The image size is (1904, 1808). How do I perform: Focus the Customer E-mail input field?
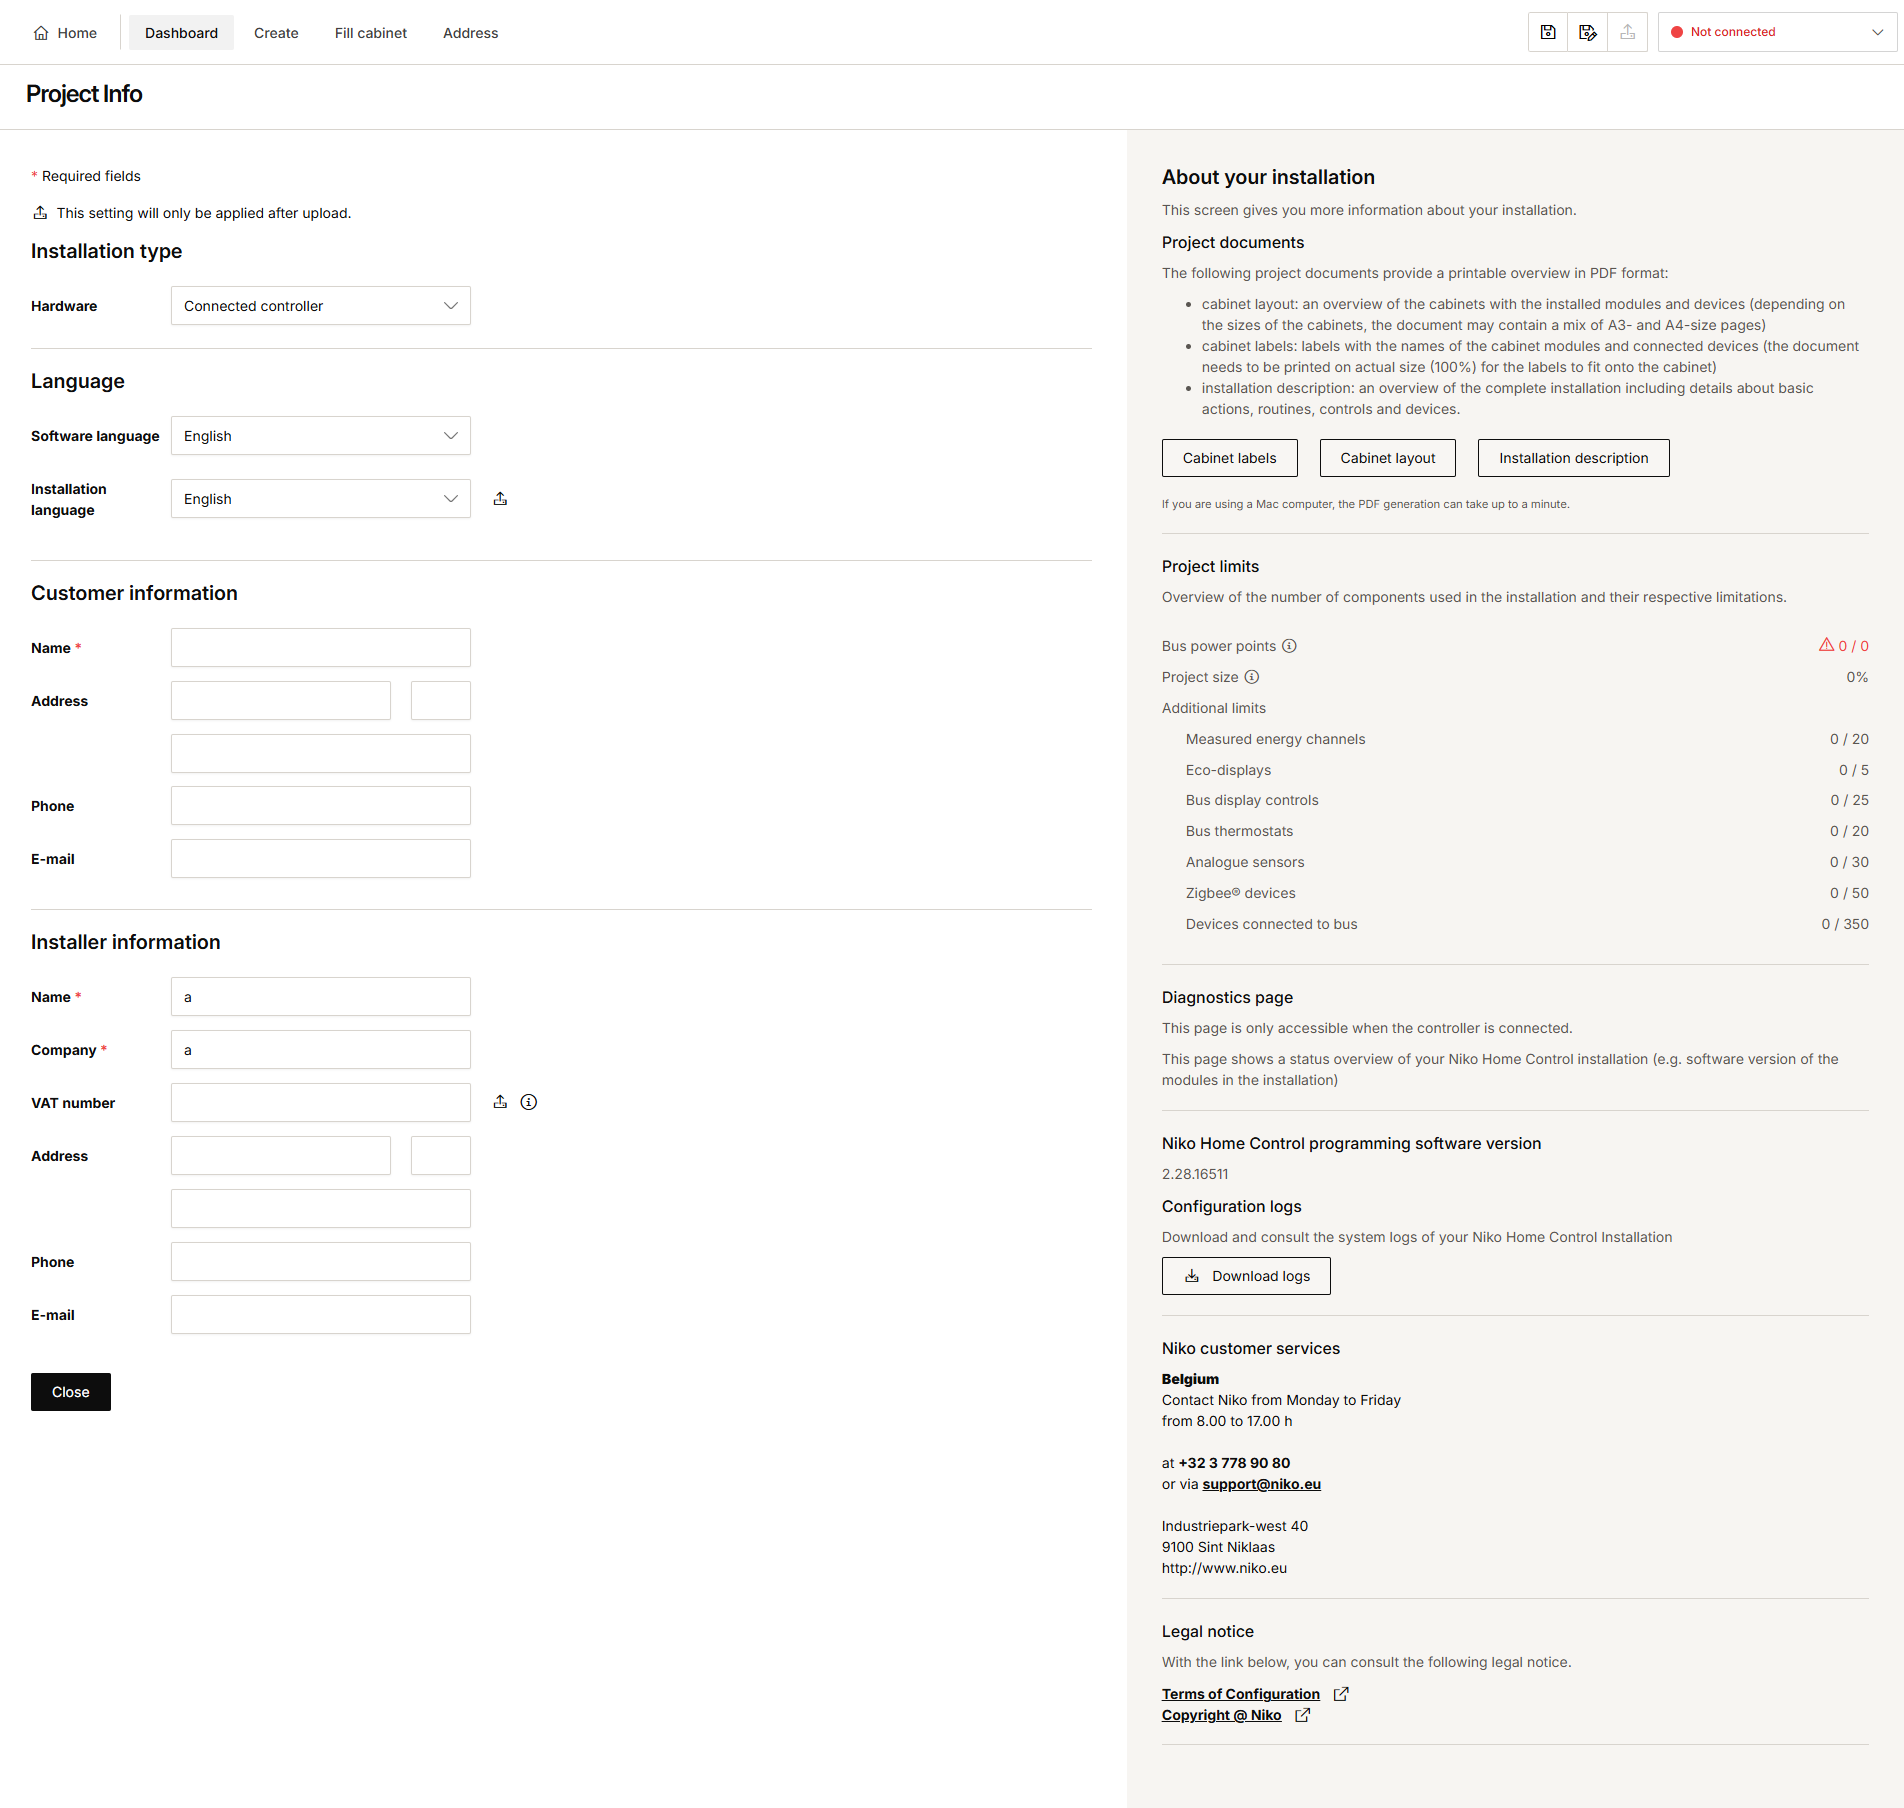[321, 859]
